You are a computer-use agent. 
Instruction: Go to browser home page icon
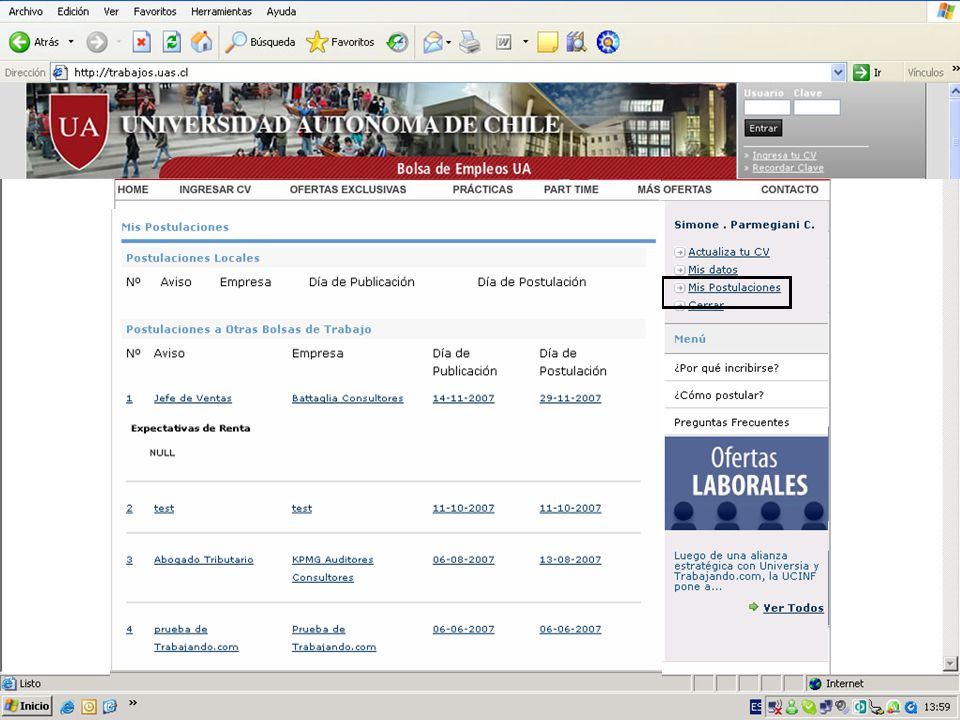tap(201, 42)
